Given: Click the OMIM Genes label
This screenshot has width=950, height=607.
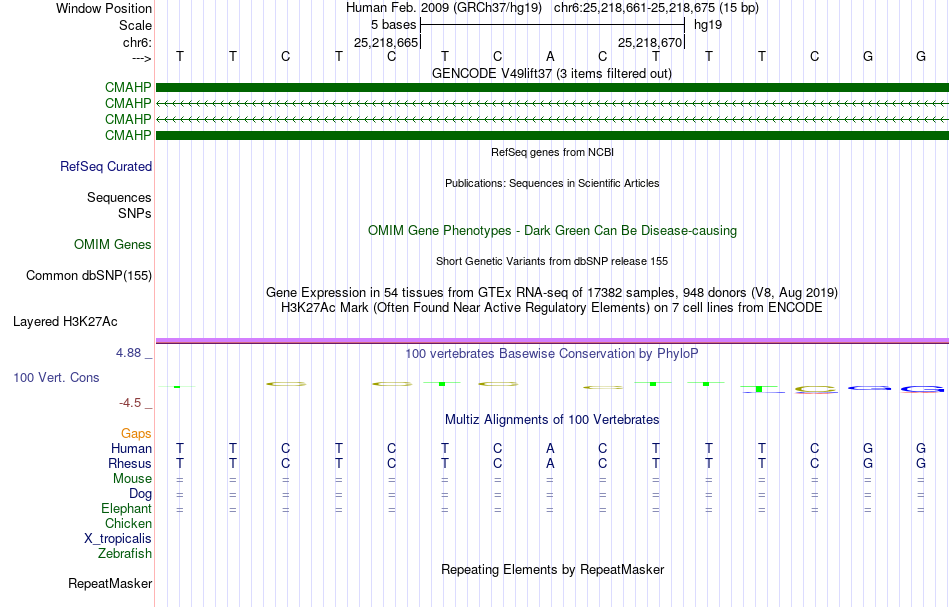Looking at the screenshot, I should pos(113,244).
